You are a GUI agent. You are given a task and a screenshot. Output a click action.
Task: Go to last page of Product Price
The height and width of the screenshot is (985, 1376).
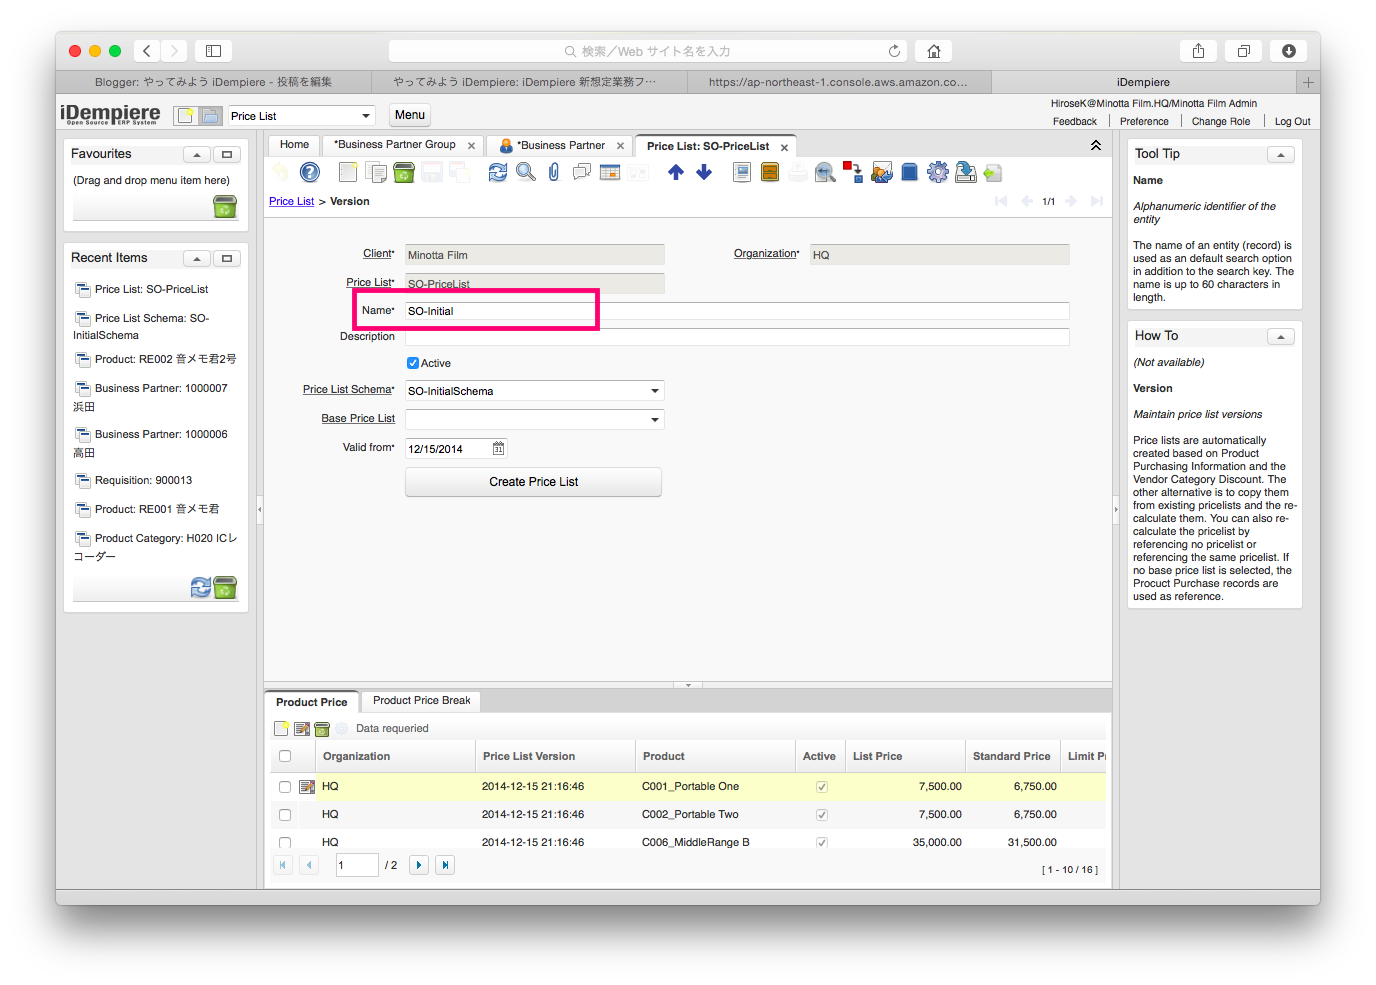445,865
